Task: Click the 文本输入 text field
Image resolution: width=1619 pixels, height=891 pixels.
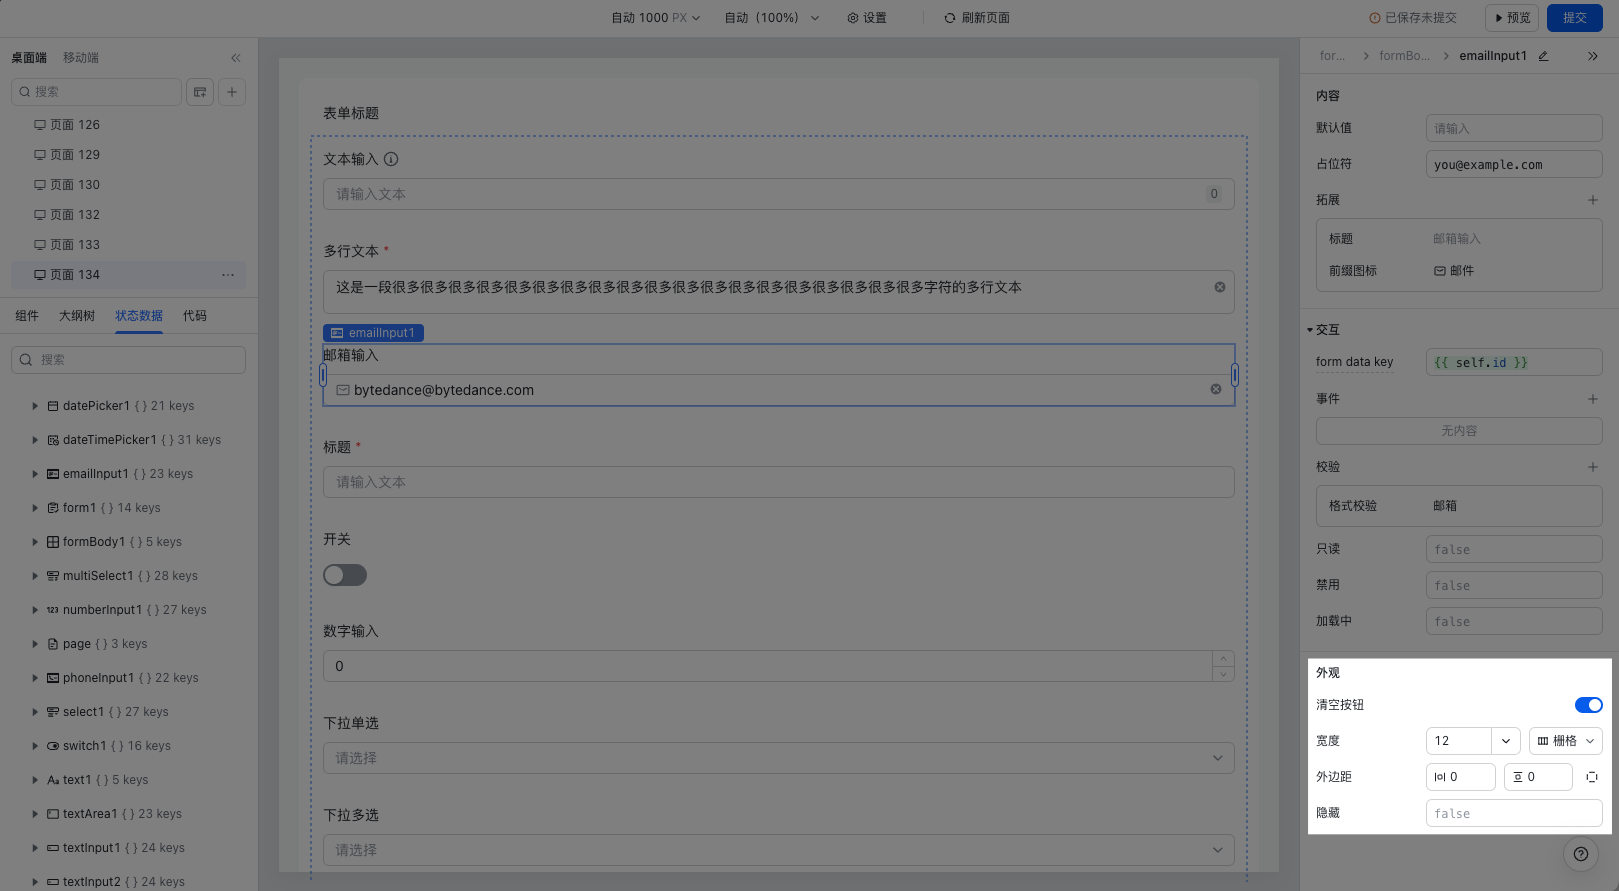Action: tap(778, 194)
